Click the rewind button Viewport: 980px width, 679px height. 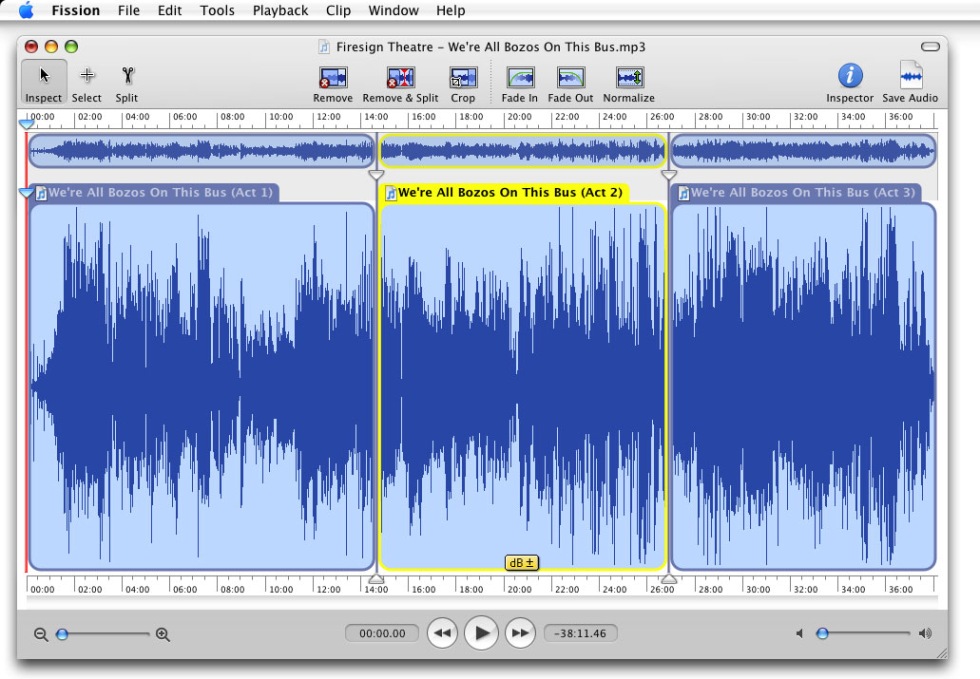point(443,633)
